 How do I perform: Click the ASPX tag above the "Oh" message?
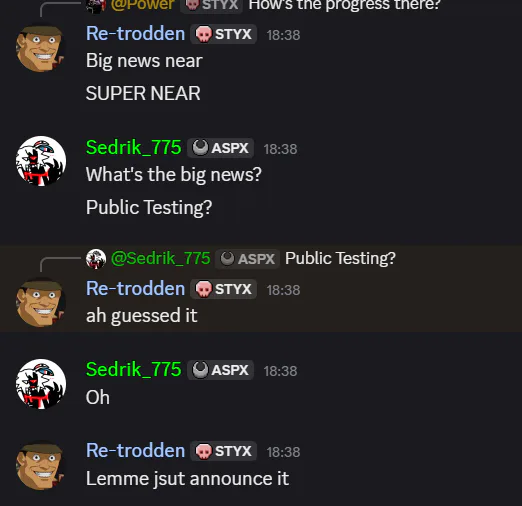220,370
